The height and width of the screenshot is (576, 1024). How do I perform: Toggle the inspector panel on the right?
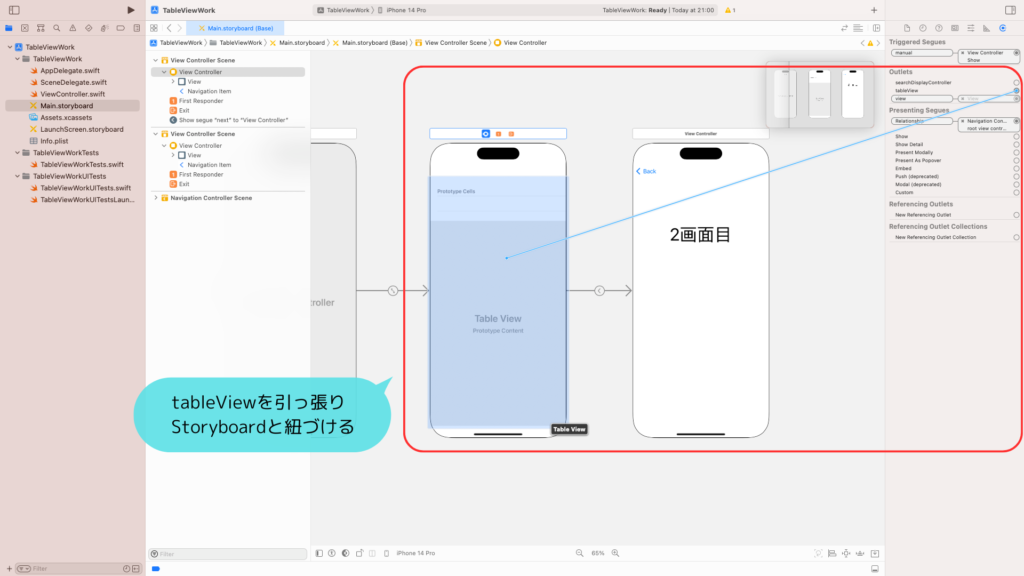(1010, 10)
